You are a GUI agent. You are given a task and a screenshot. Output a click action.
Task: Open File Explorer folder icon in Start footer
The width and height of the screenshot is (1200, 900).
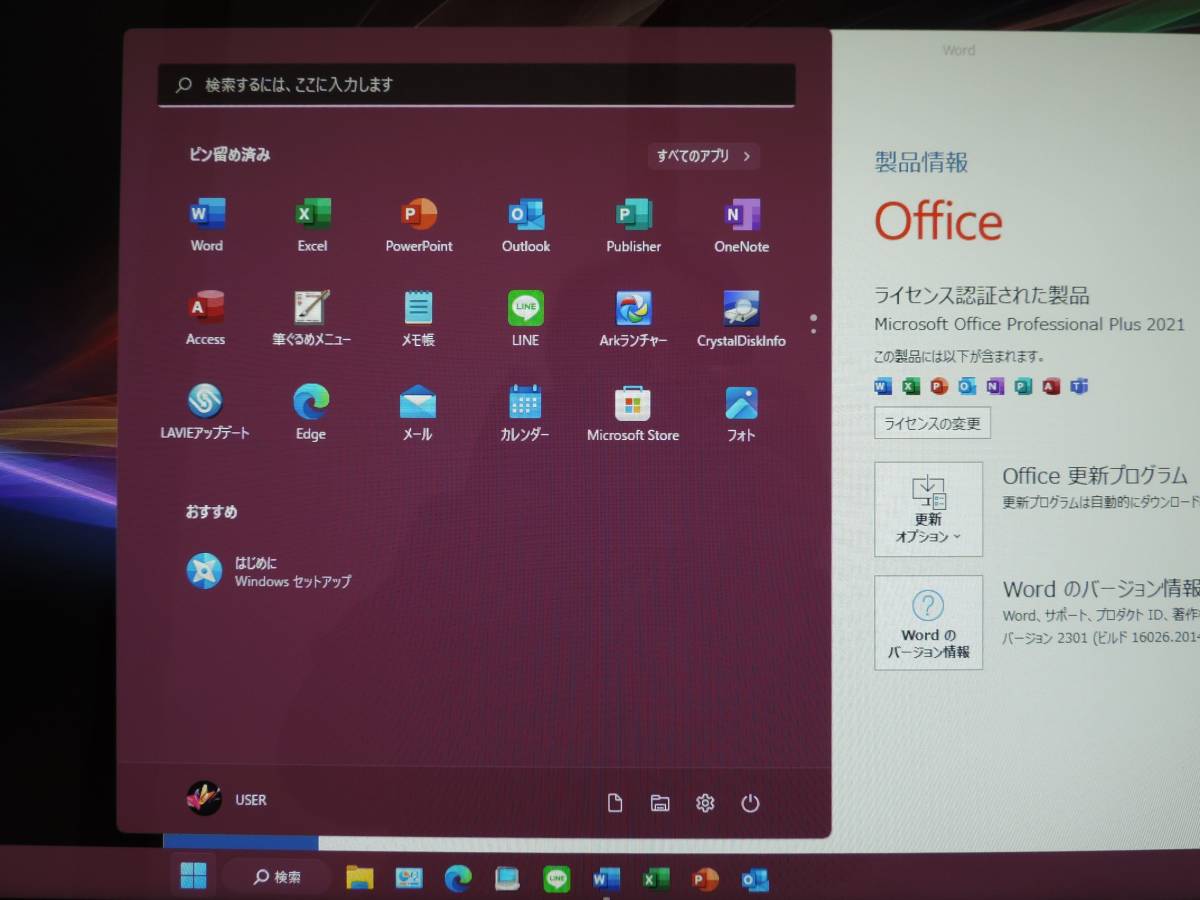pos(660,803)
